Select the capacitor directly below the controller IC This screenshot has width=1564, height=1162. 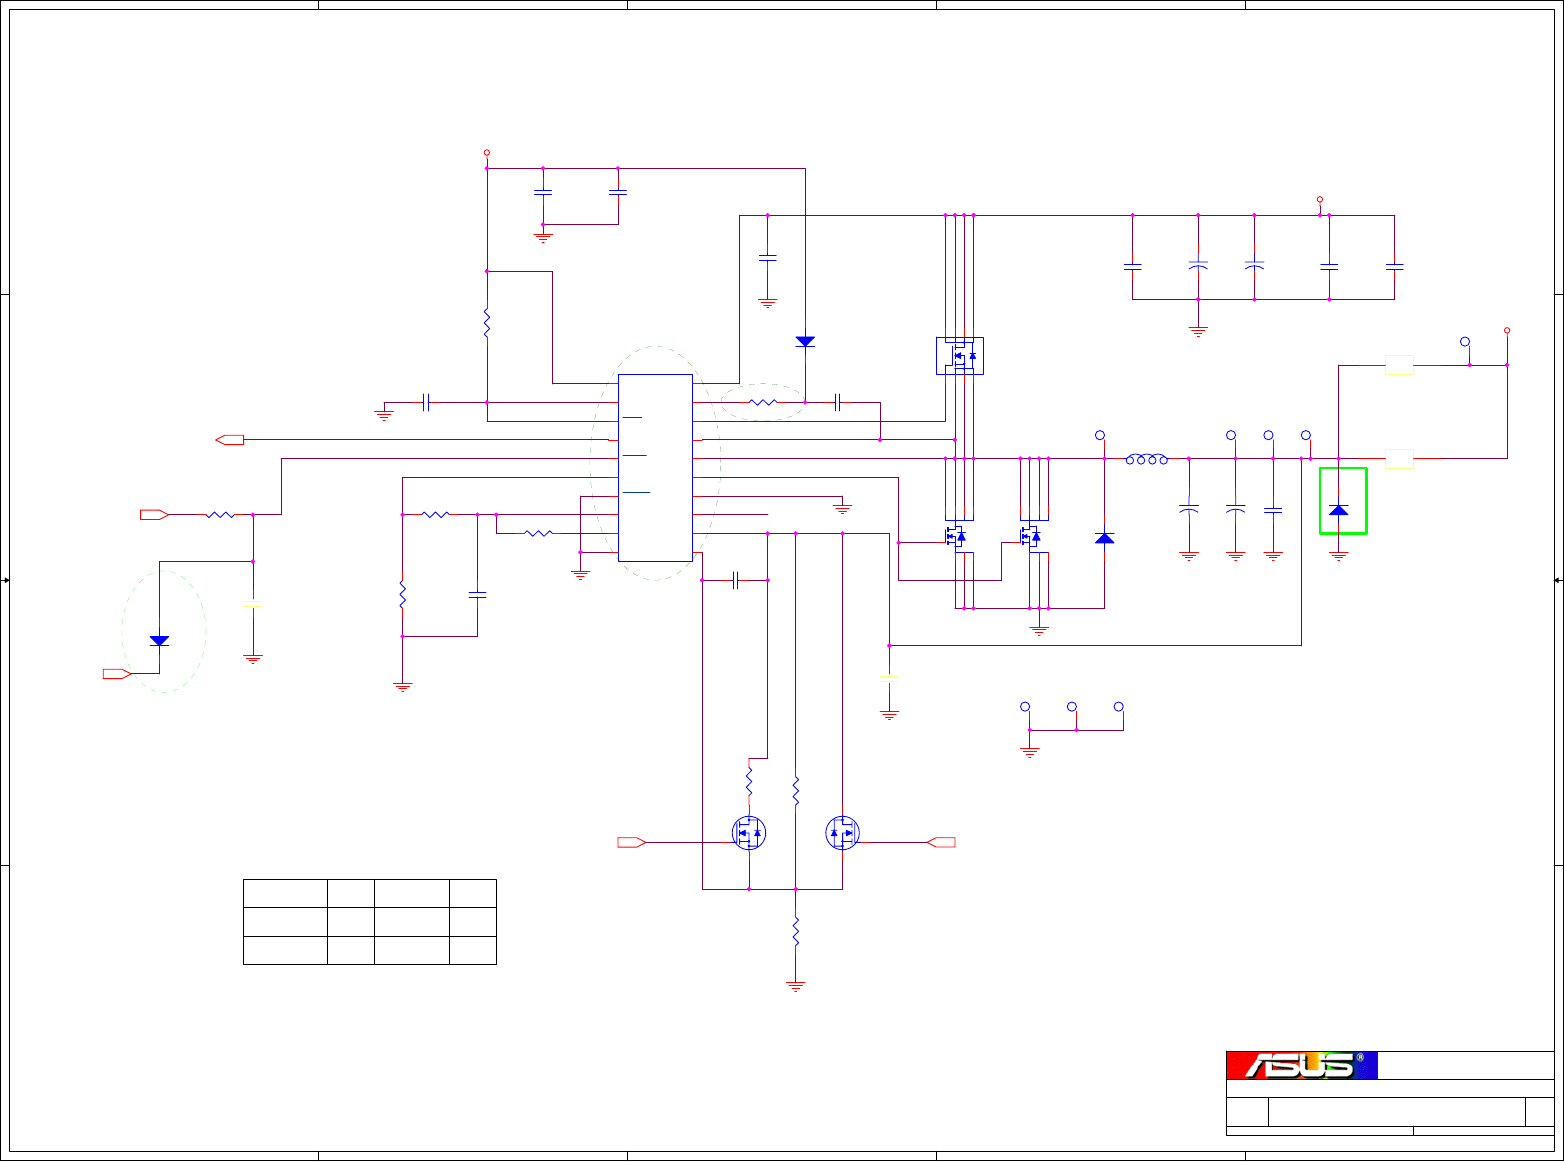[x=735, y=580]
